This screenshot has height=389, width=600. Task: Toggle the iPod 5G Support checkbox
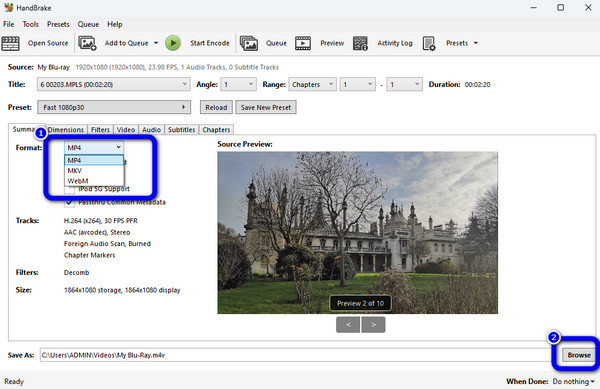point(69,189)
